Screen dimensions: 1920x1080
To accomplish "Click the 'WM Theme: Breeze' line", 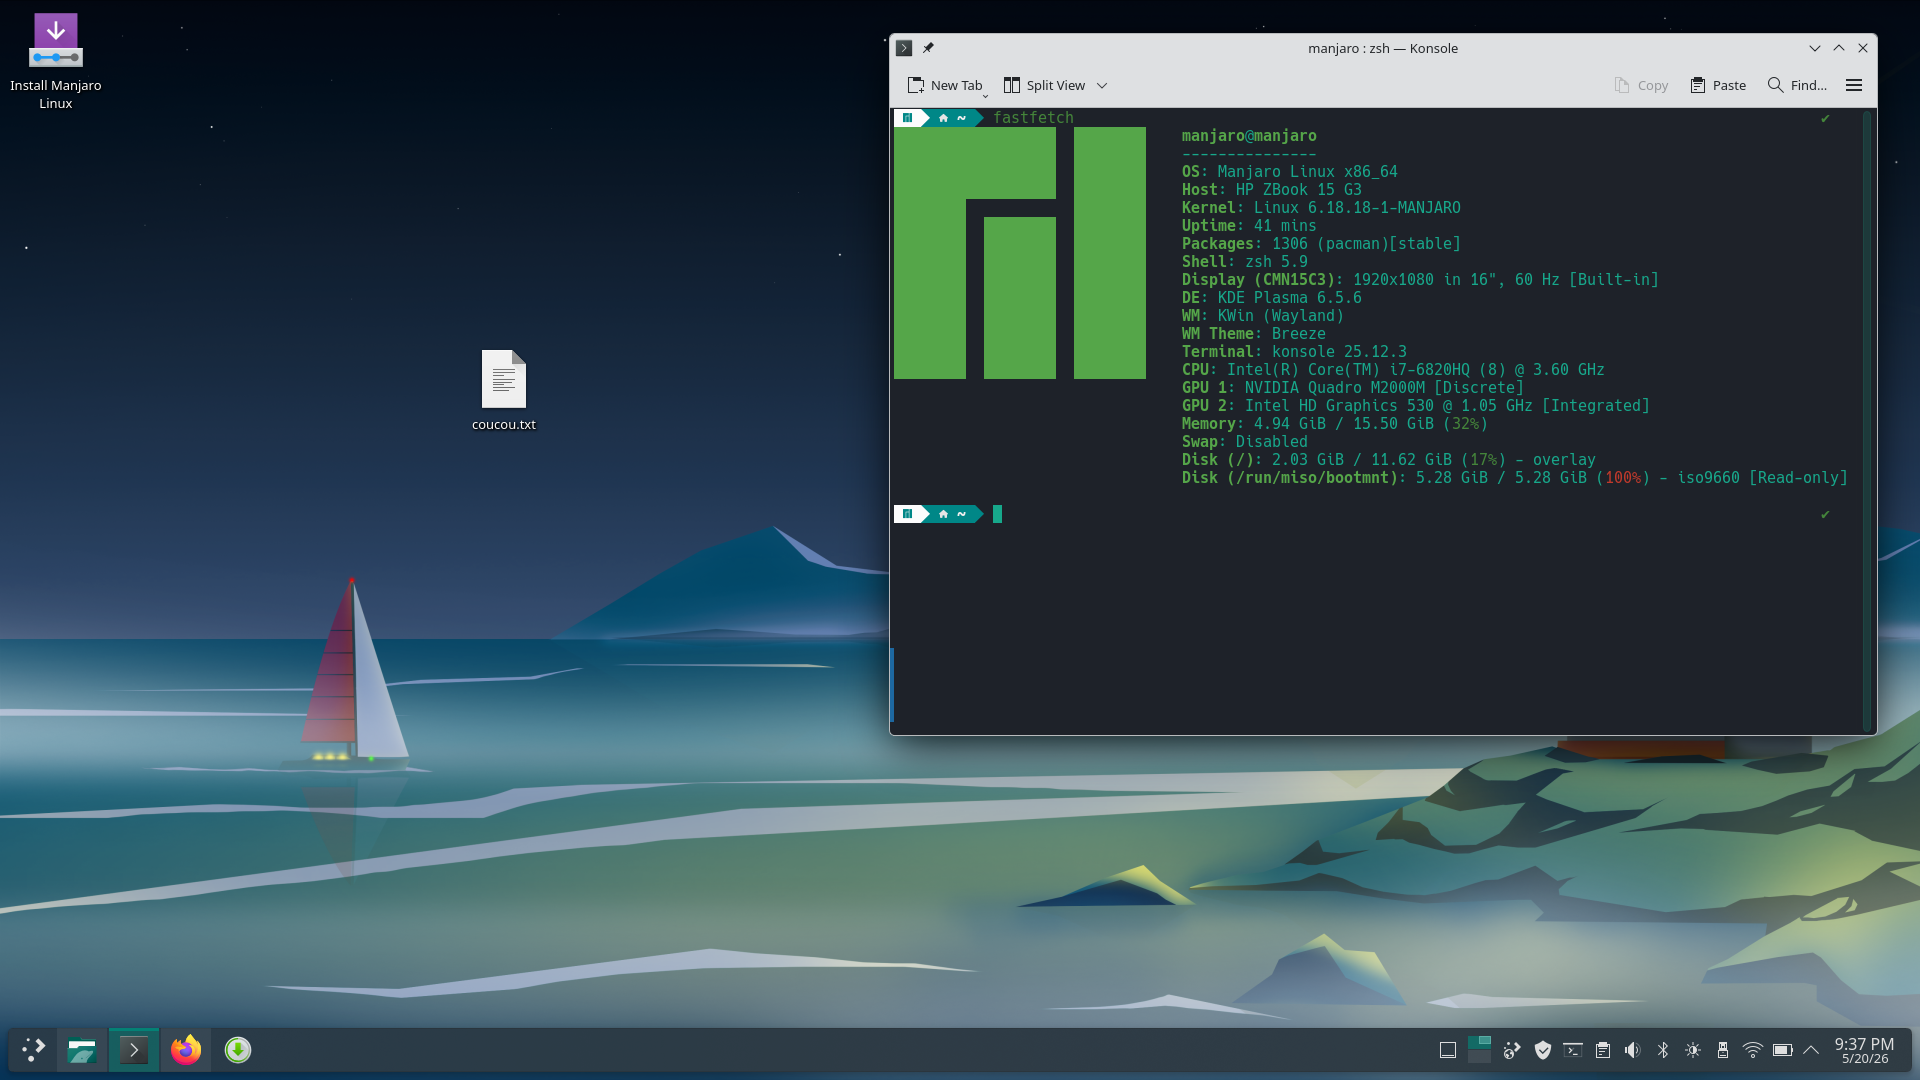I will point(1254,334).
